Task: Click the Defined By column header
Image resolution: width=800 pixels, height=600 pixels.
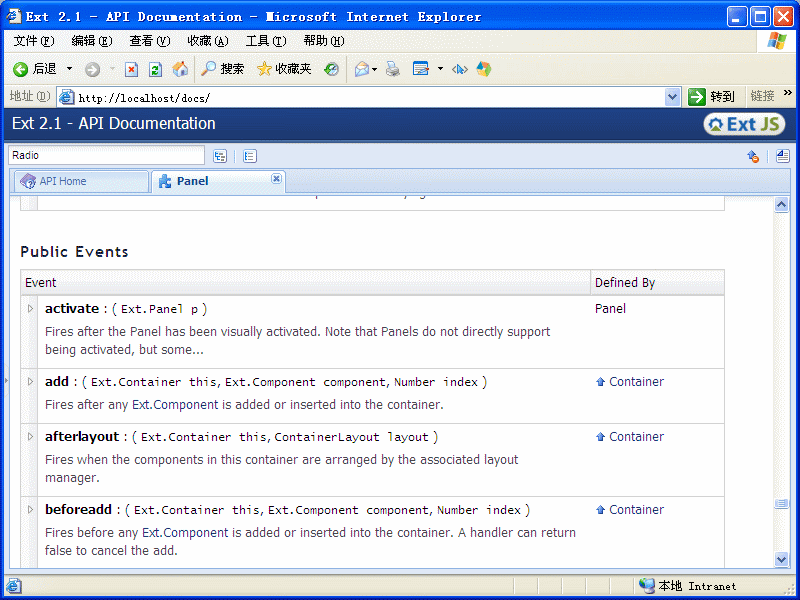Action: tap(657, 283)
